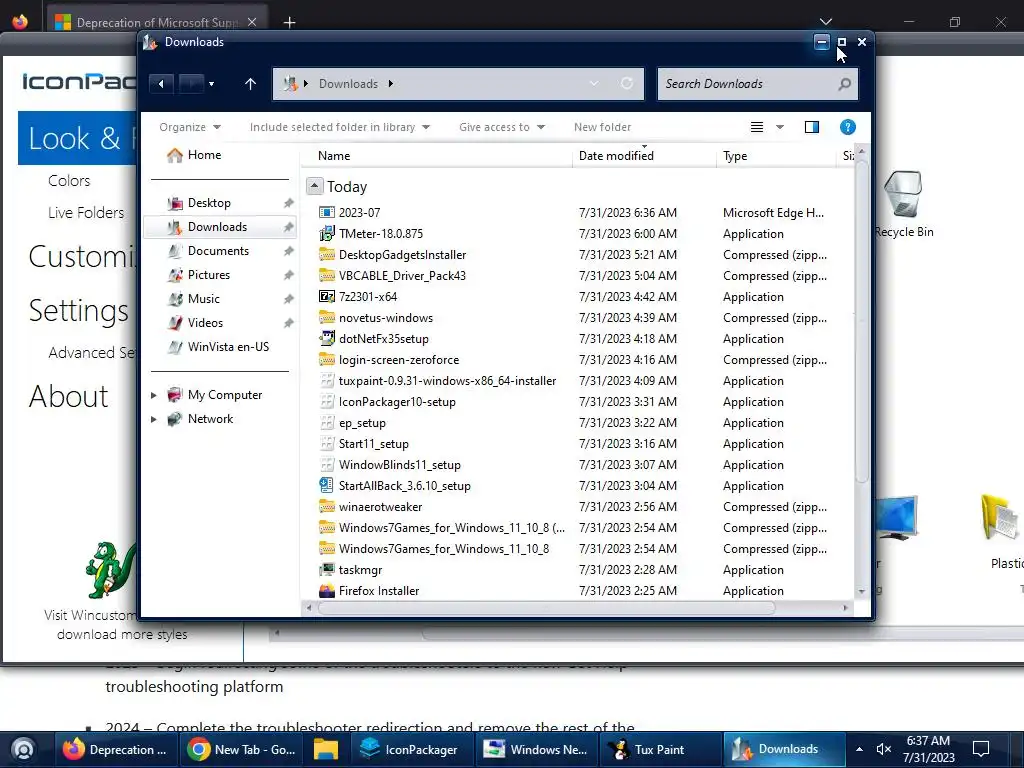
Task: Open the notification center icon
Action: (x=981, y=750)
